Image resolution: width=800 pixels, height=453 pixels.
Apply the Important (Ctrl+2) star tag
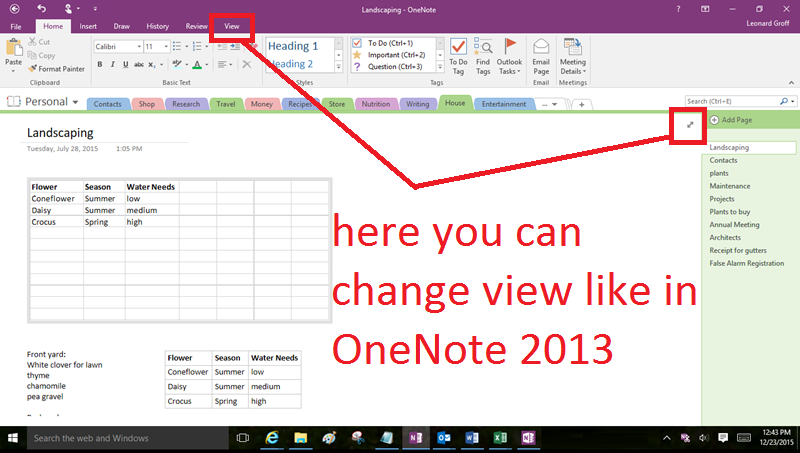coord(390,55)
